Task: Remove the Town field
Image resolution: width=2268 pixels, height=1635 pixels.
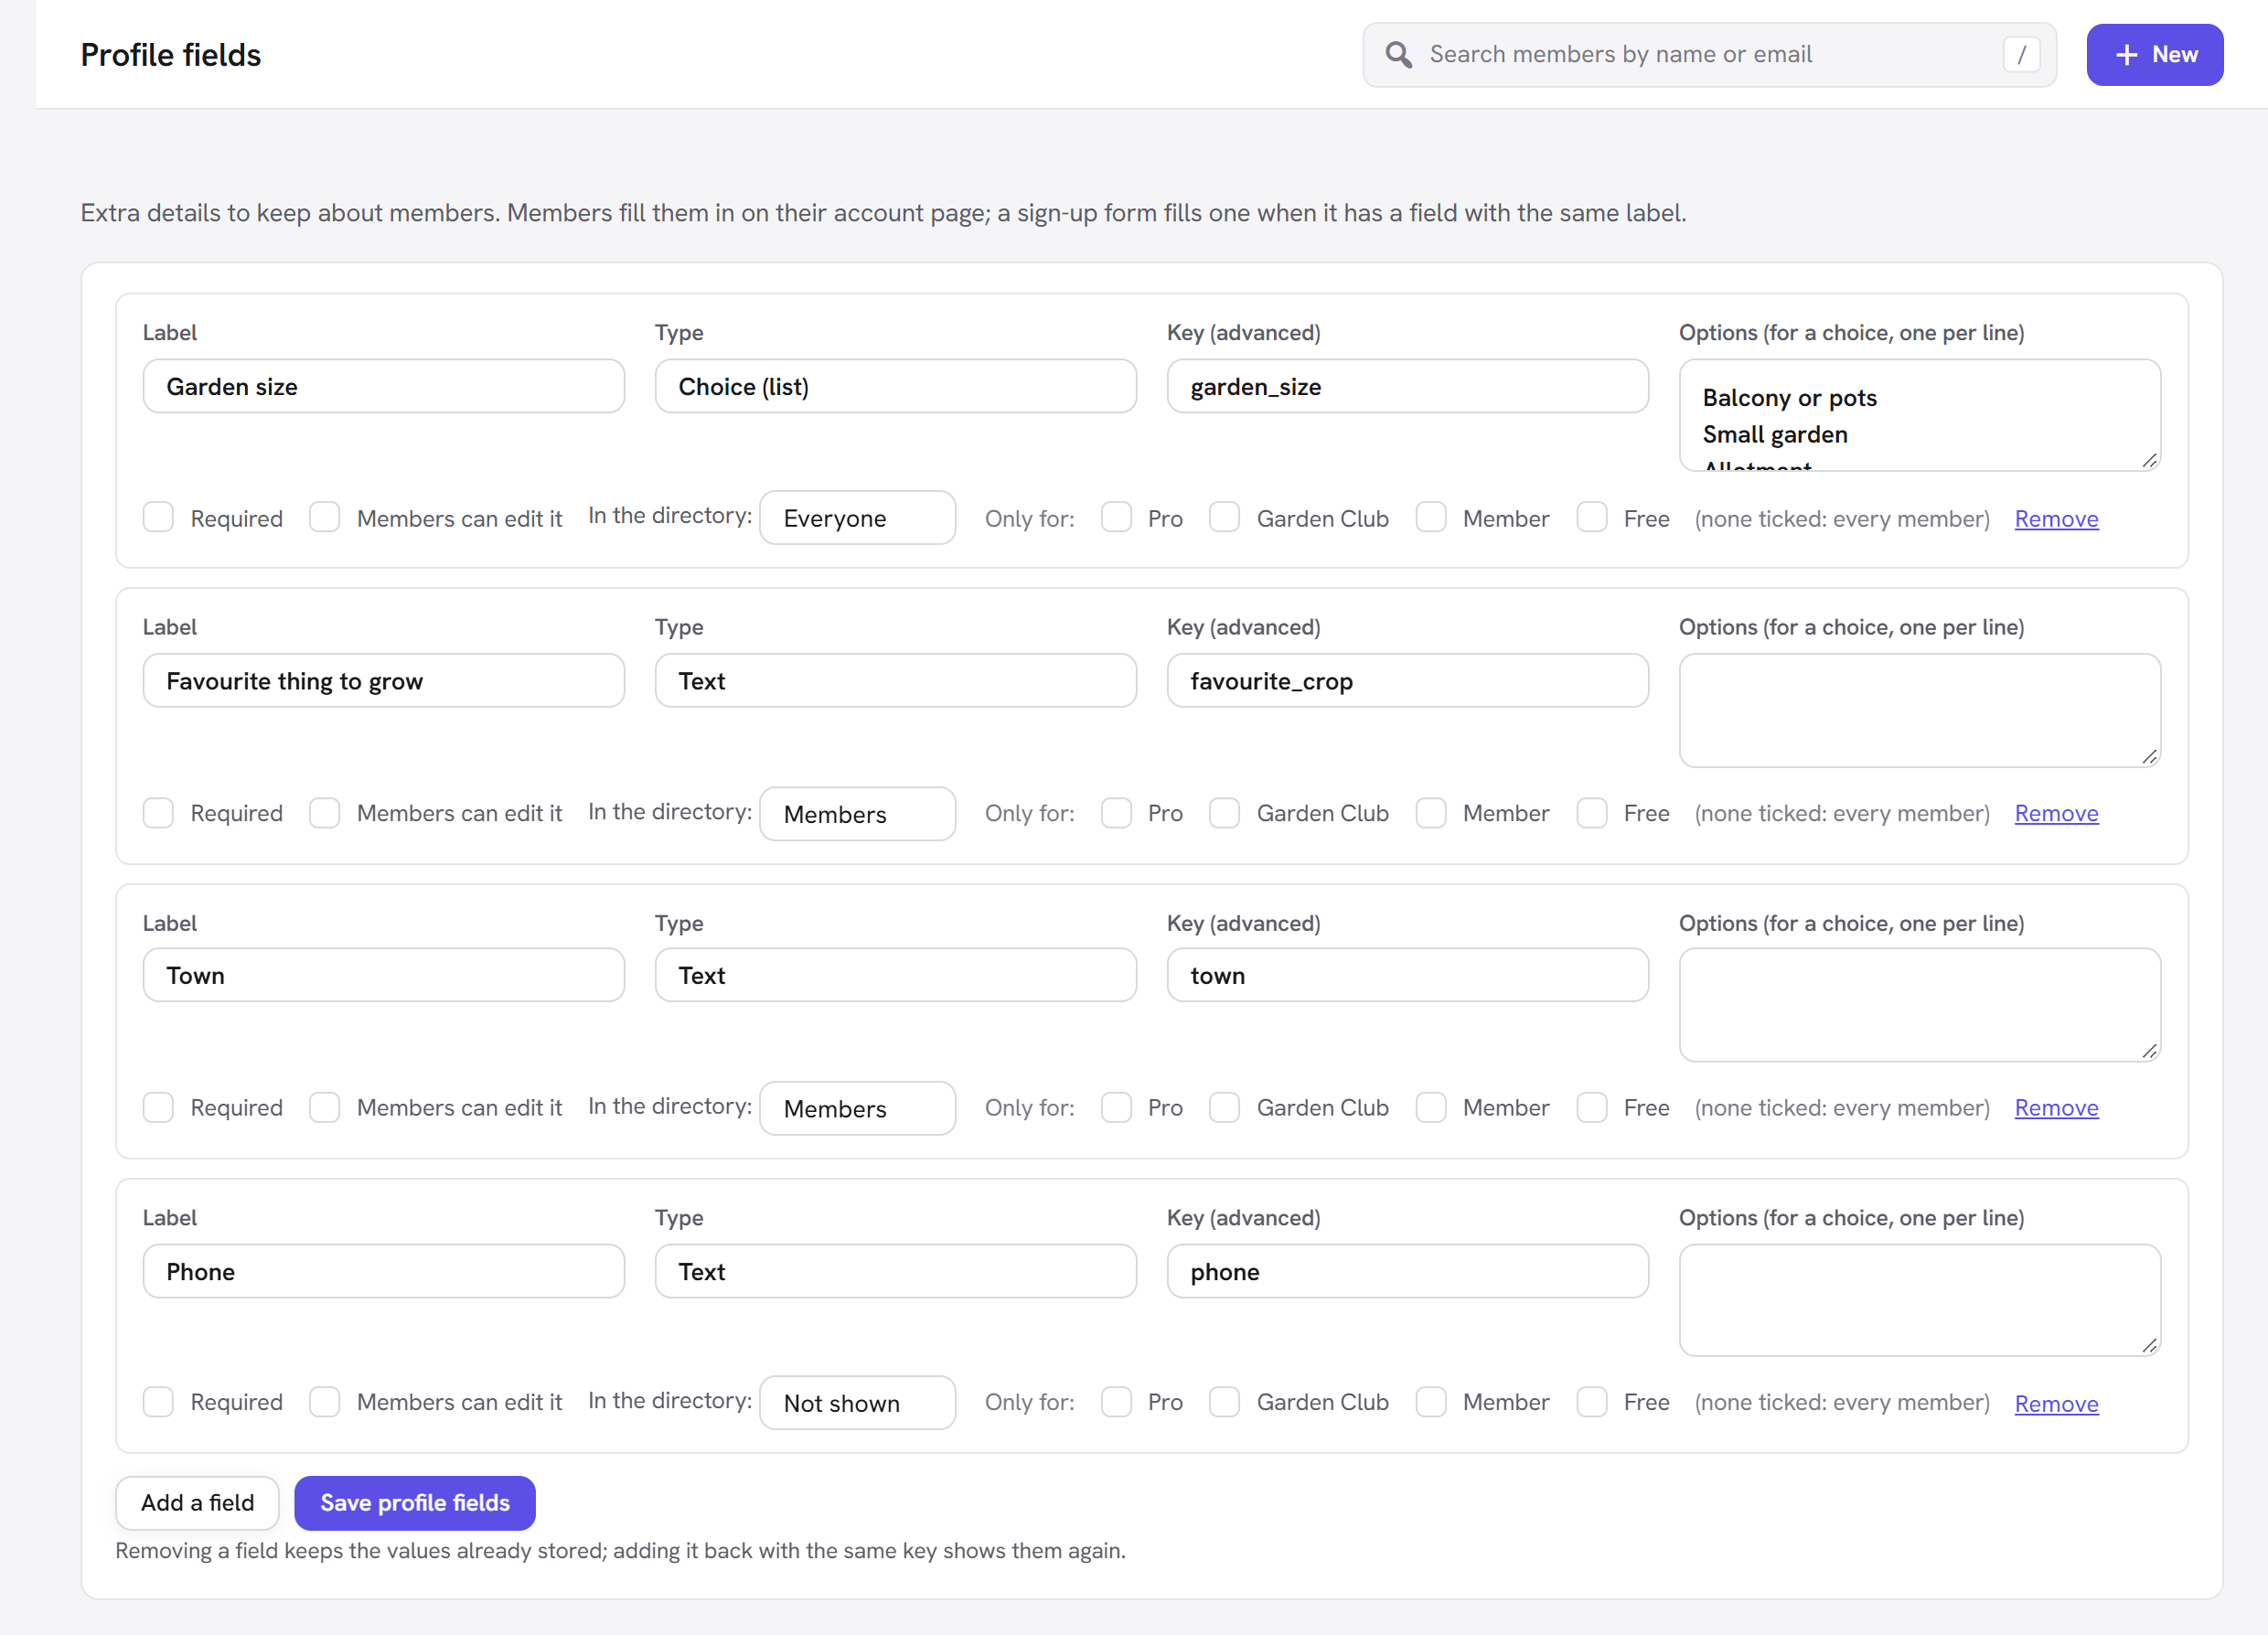Action: tap(2056, 1107)
